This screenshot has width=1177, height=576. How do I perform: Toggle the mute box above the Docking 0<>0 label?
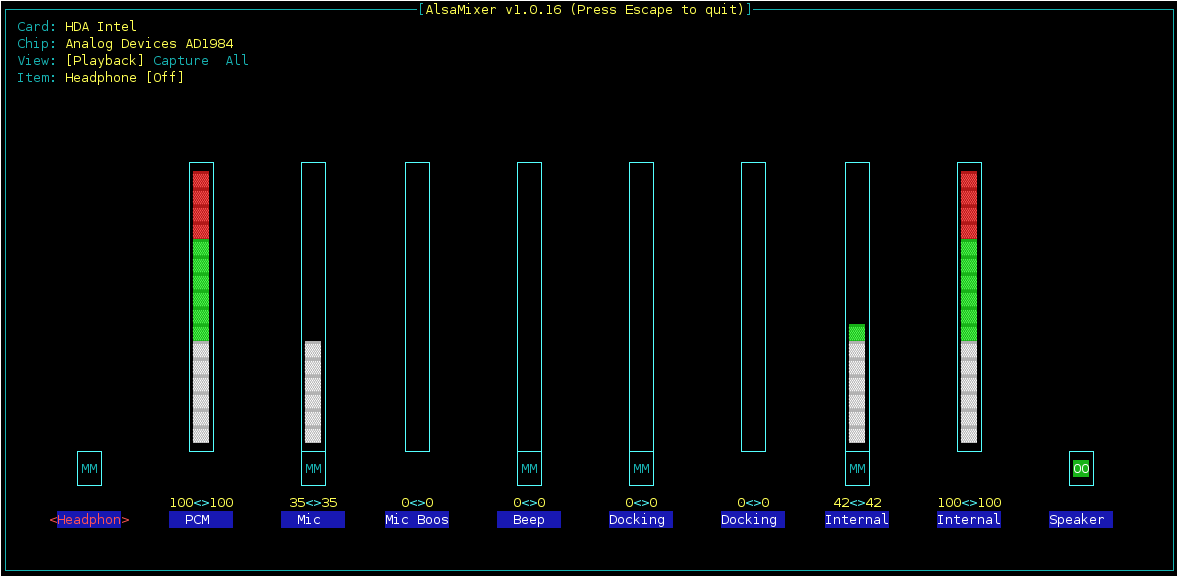tap(641, 469)
